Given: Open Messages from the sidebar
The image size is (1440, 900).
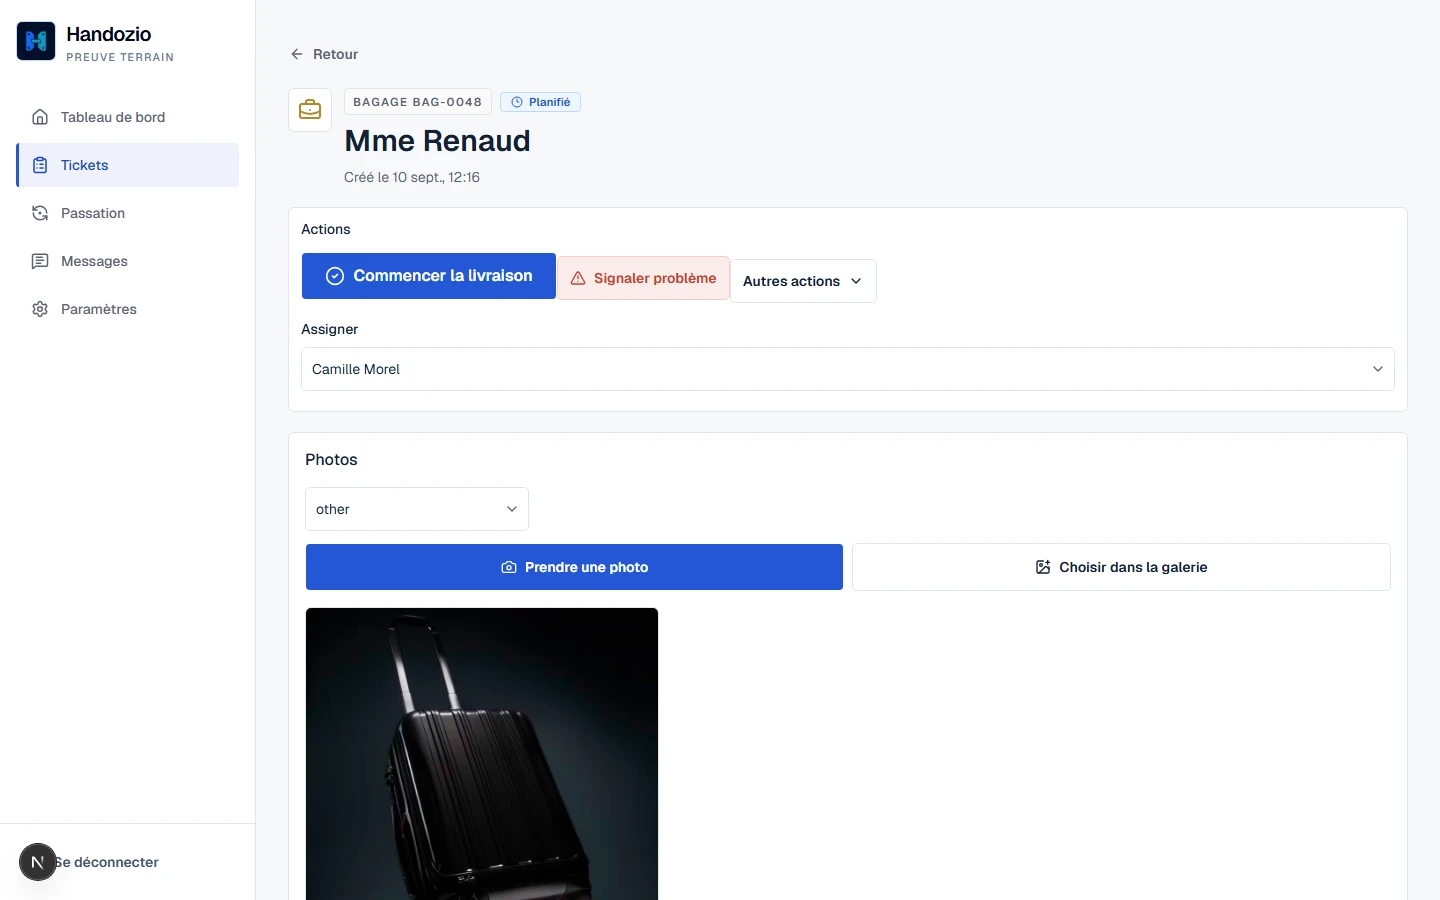Looking at the screenshot, I should (x=127, y=261).
